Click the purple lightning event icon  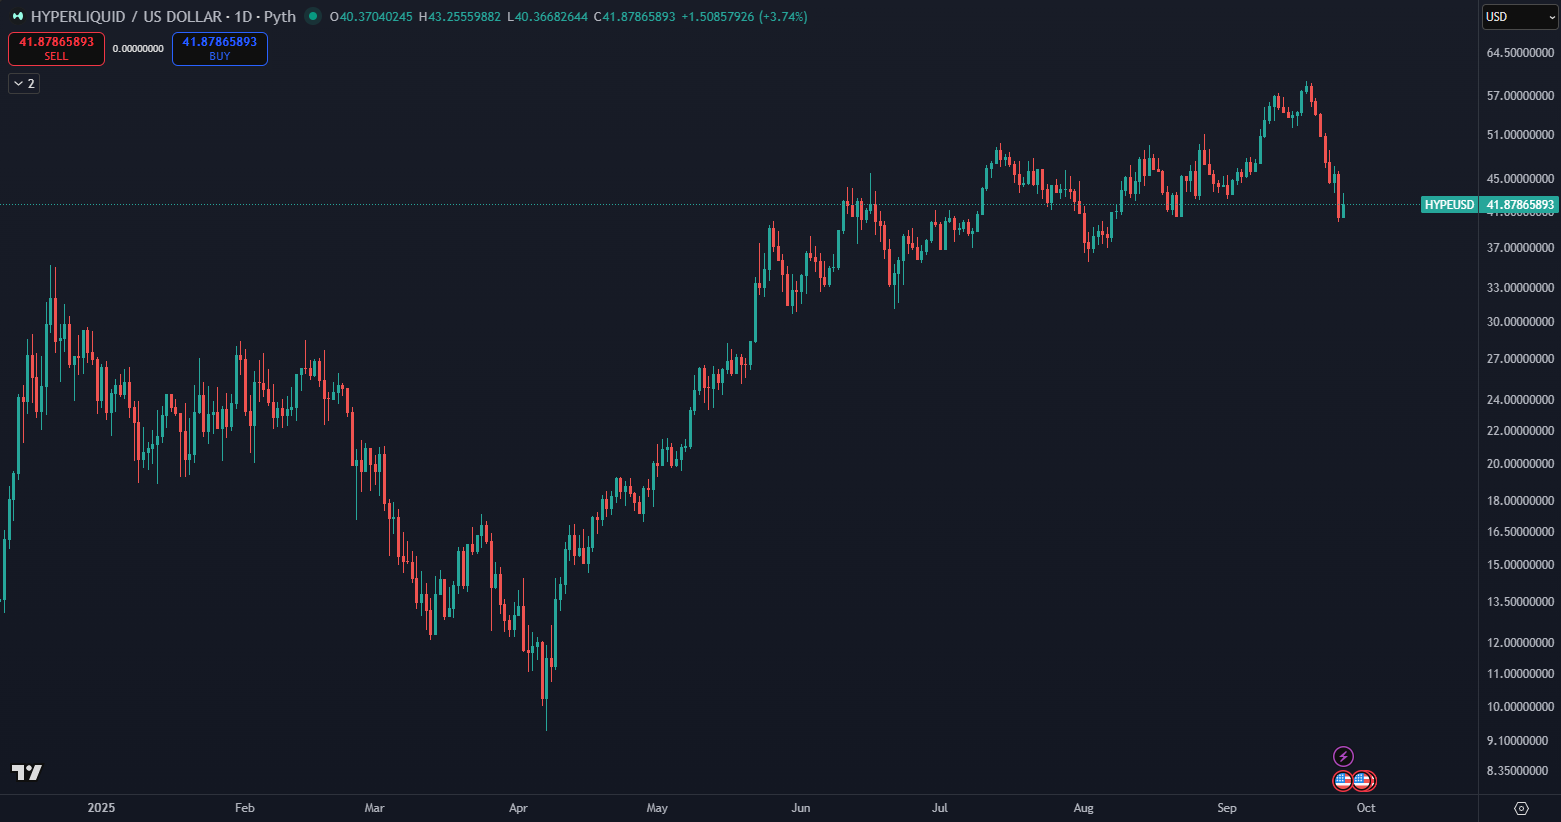tap(1343, 756)
